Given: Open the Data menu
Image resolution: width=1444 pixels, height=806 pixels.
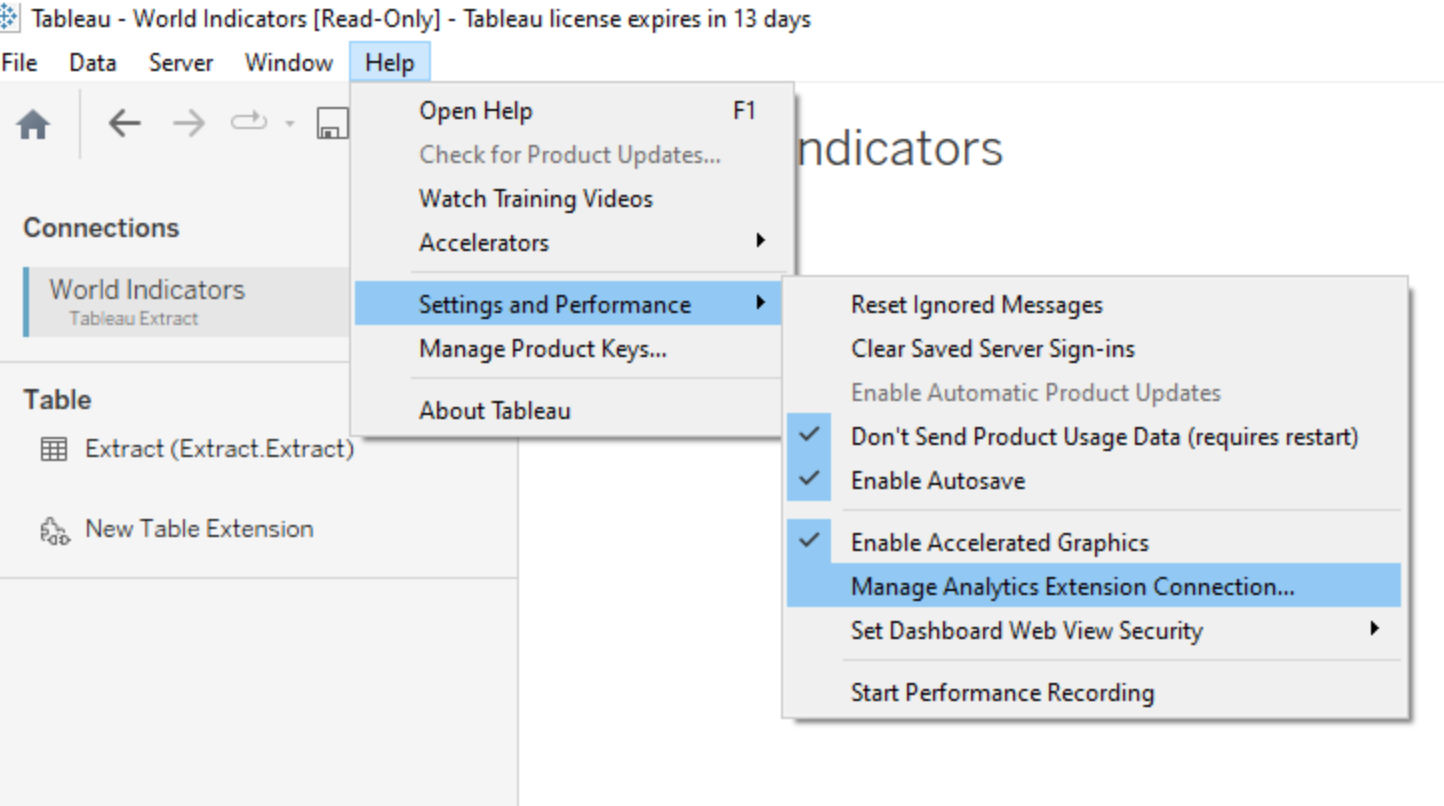Looking at the screenshot, I should [x=92, y=63].
